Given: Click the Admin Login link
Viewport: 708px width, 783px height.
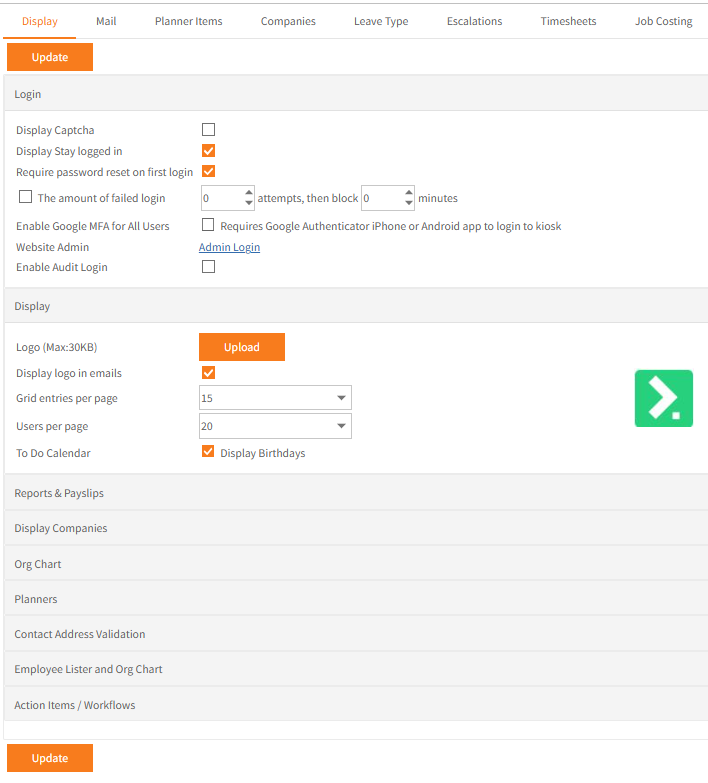Looking at the screenshot, I should (229, 247).
